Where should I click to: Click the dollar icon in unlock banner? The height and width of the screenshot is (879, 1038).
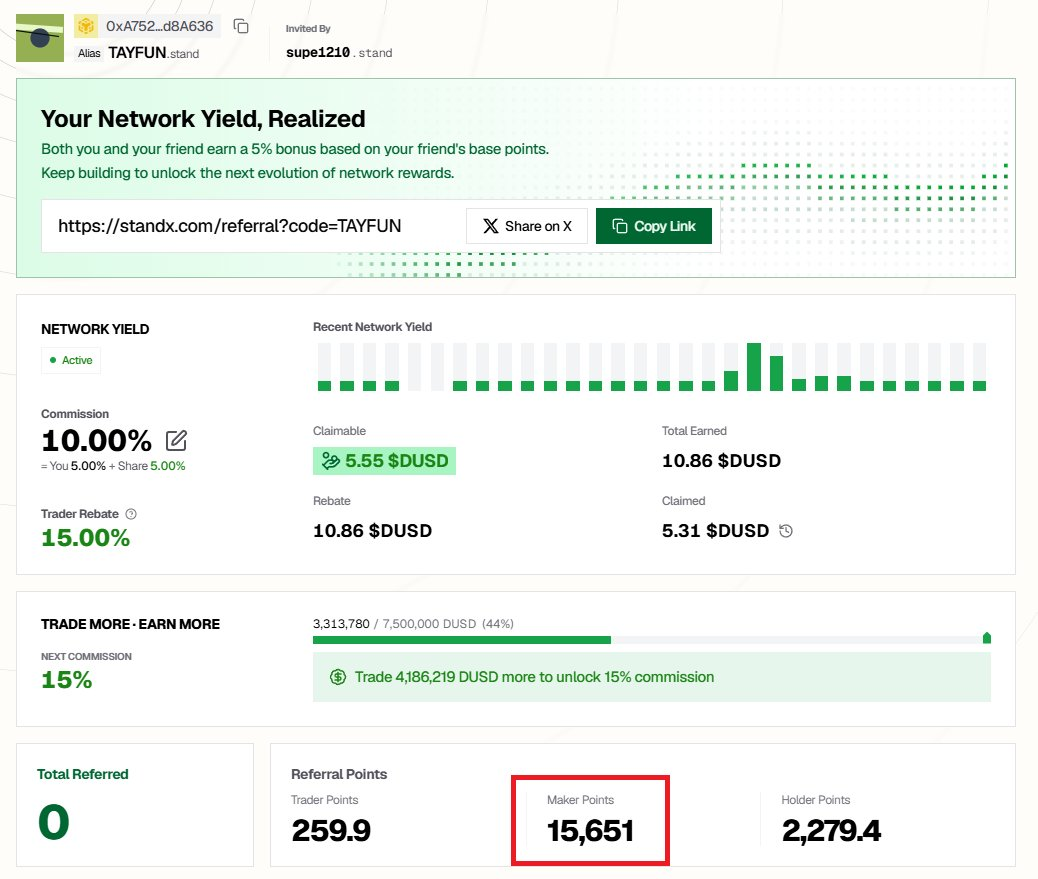[338, 677]
